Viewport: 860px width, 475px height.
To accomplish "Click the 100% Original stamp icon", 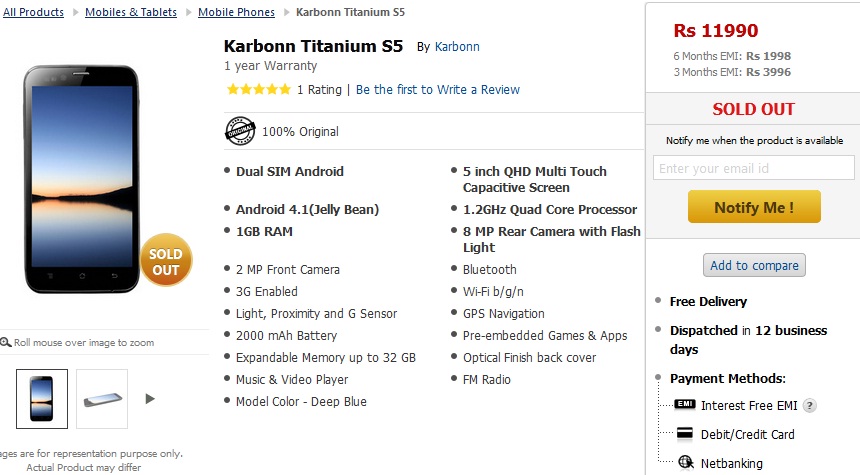I will click(x=240, y=131).
